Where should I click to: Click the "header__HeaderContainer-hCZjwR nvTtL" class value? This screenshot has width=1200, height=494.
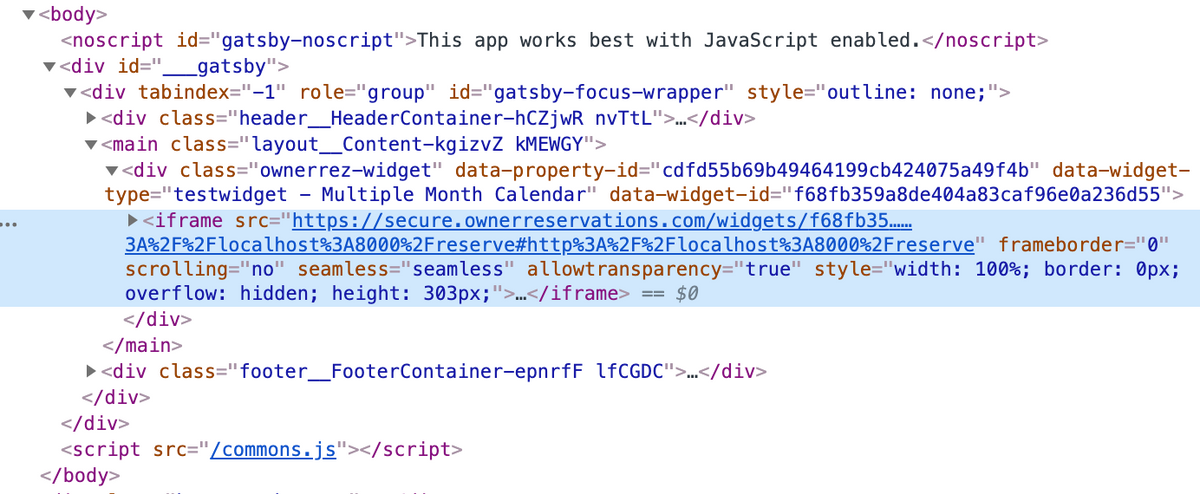pyautogui.click(x=445, y=118)
